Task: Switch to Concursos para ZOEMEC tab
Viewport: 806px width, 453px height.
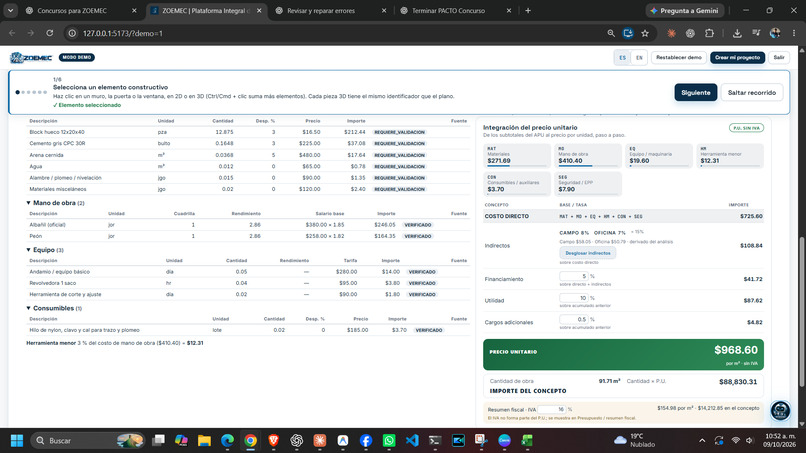Action: click(x=72, y=10)
